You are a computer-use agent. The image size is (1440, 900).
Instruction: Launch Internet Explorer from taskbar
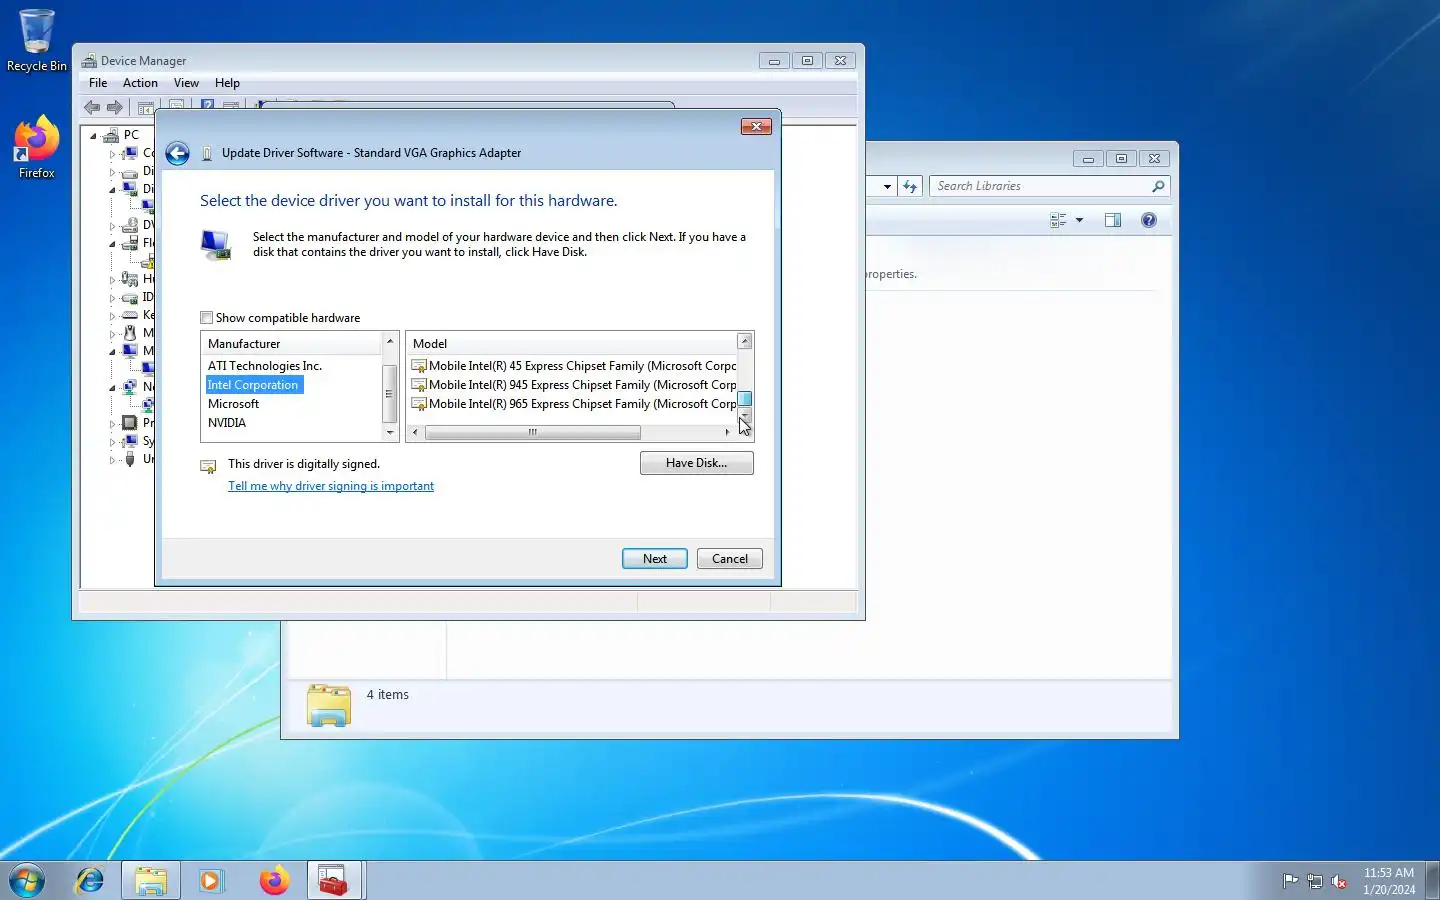coord(90,881)
